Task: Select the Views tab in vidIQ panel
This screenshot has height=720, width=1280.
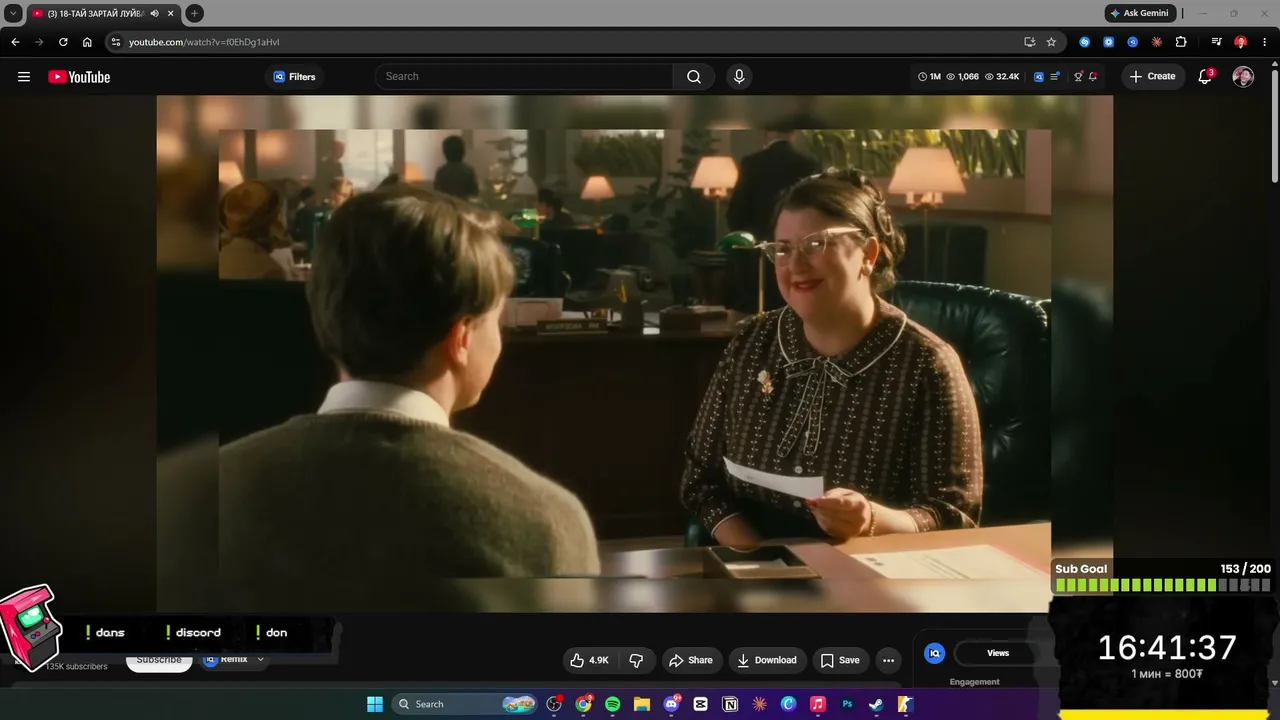Action: coord(998,653)
